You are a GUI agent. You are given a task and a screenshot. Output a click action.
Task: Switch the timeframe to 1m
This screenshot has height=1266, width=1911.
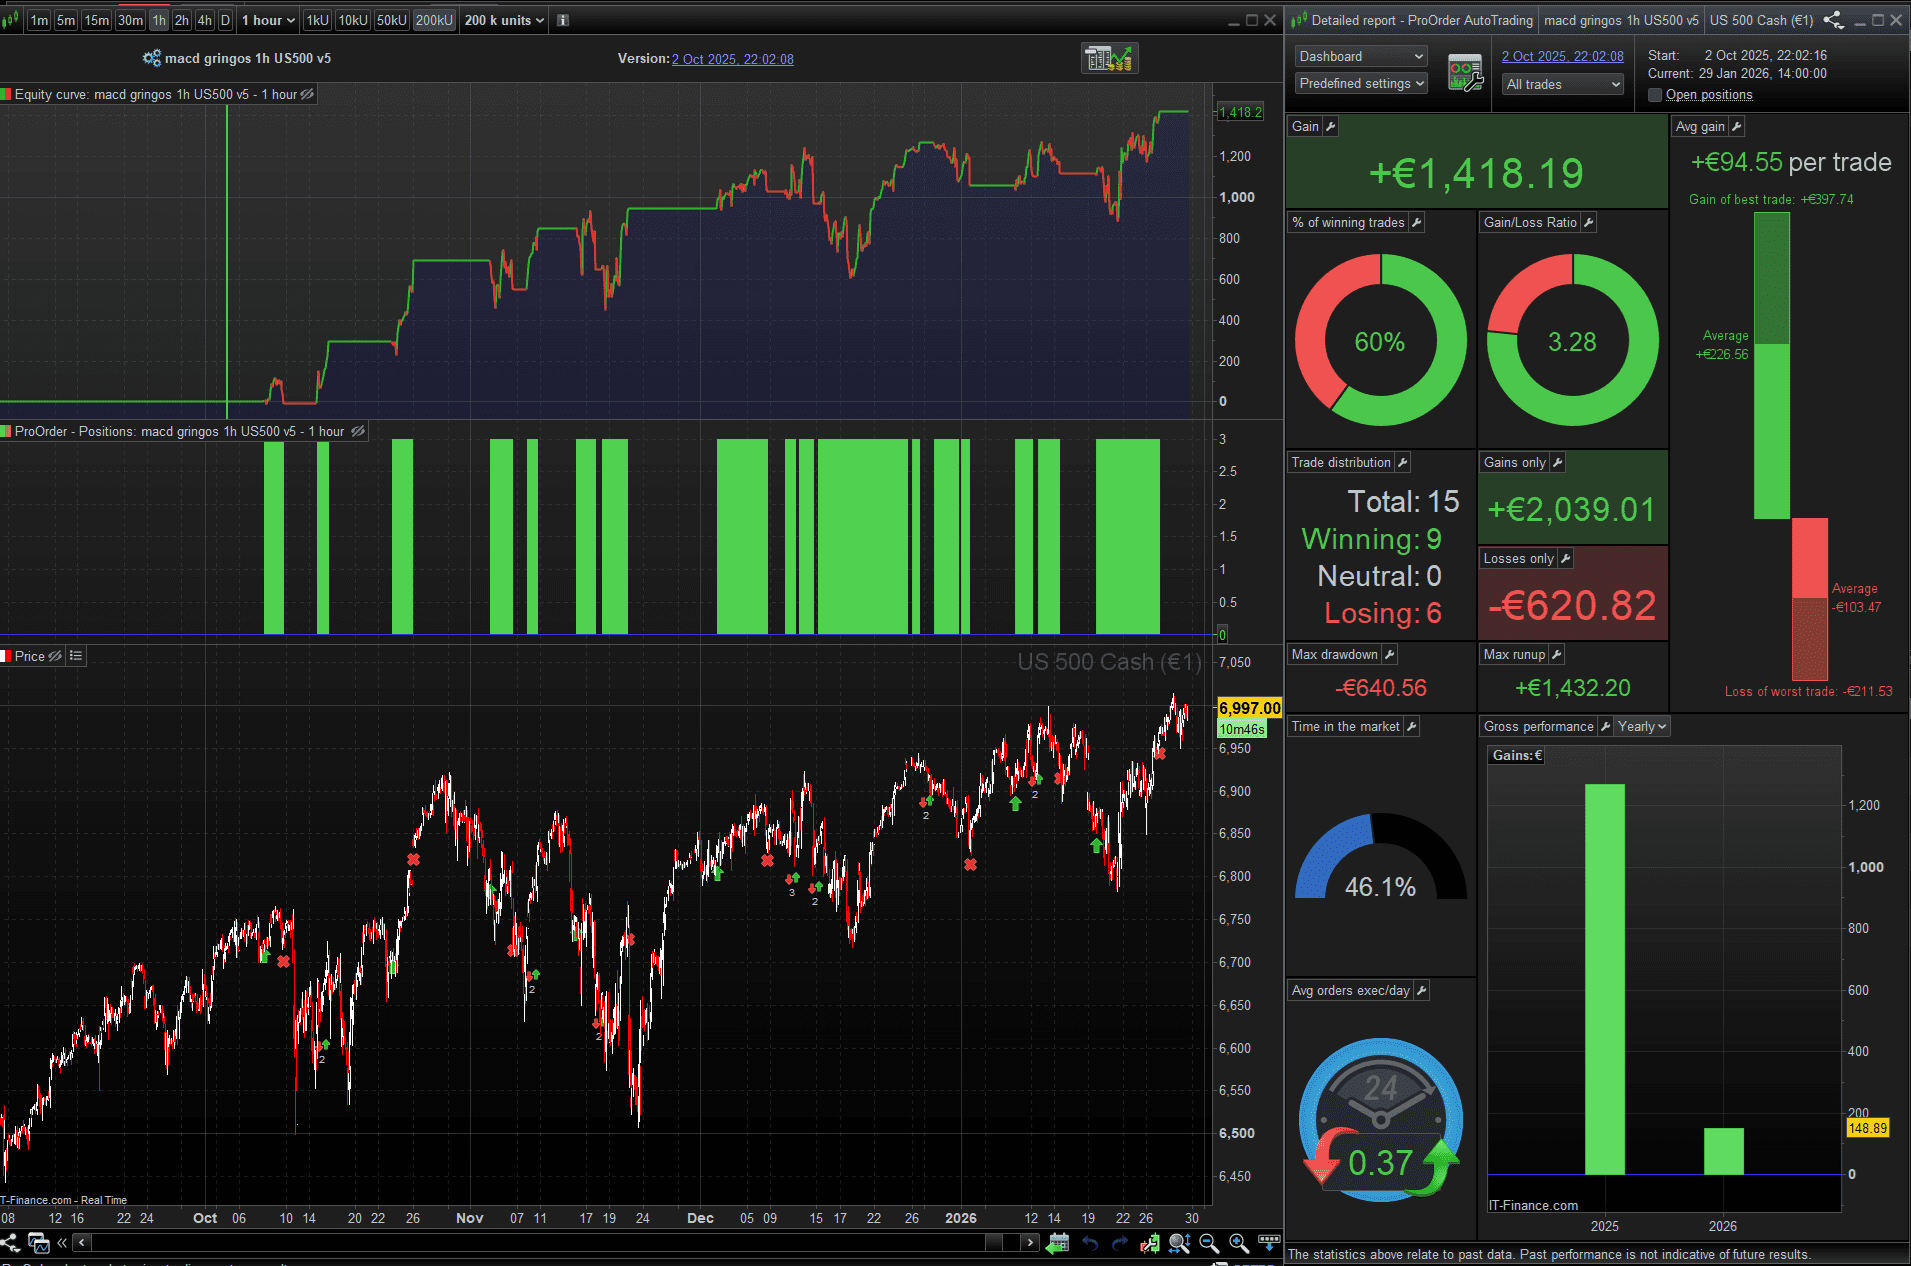click(x=39, y=20)
